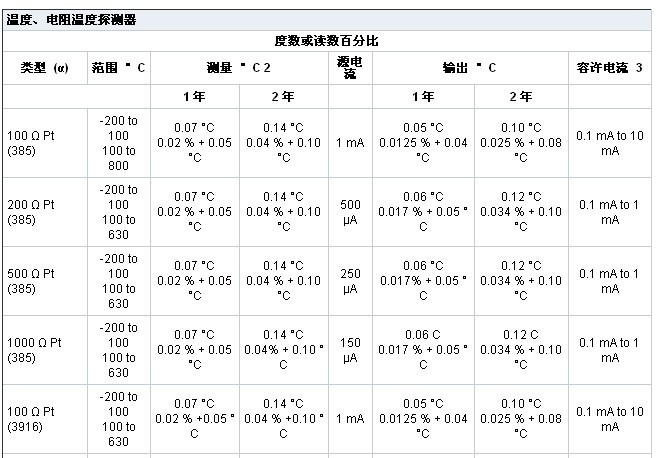Select 1-year measurement cell of 500 Ω Pt row
The image size is (656, 458).
[195, 281]
